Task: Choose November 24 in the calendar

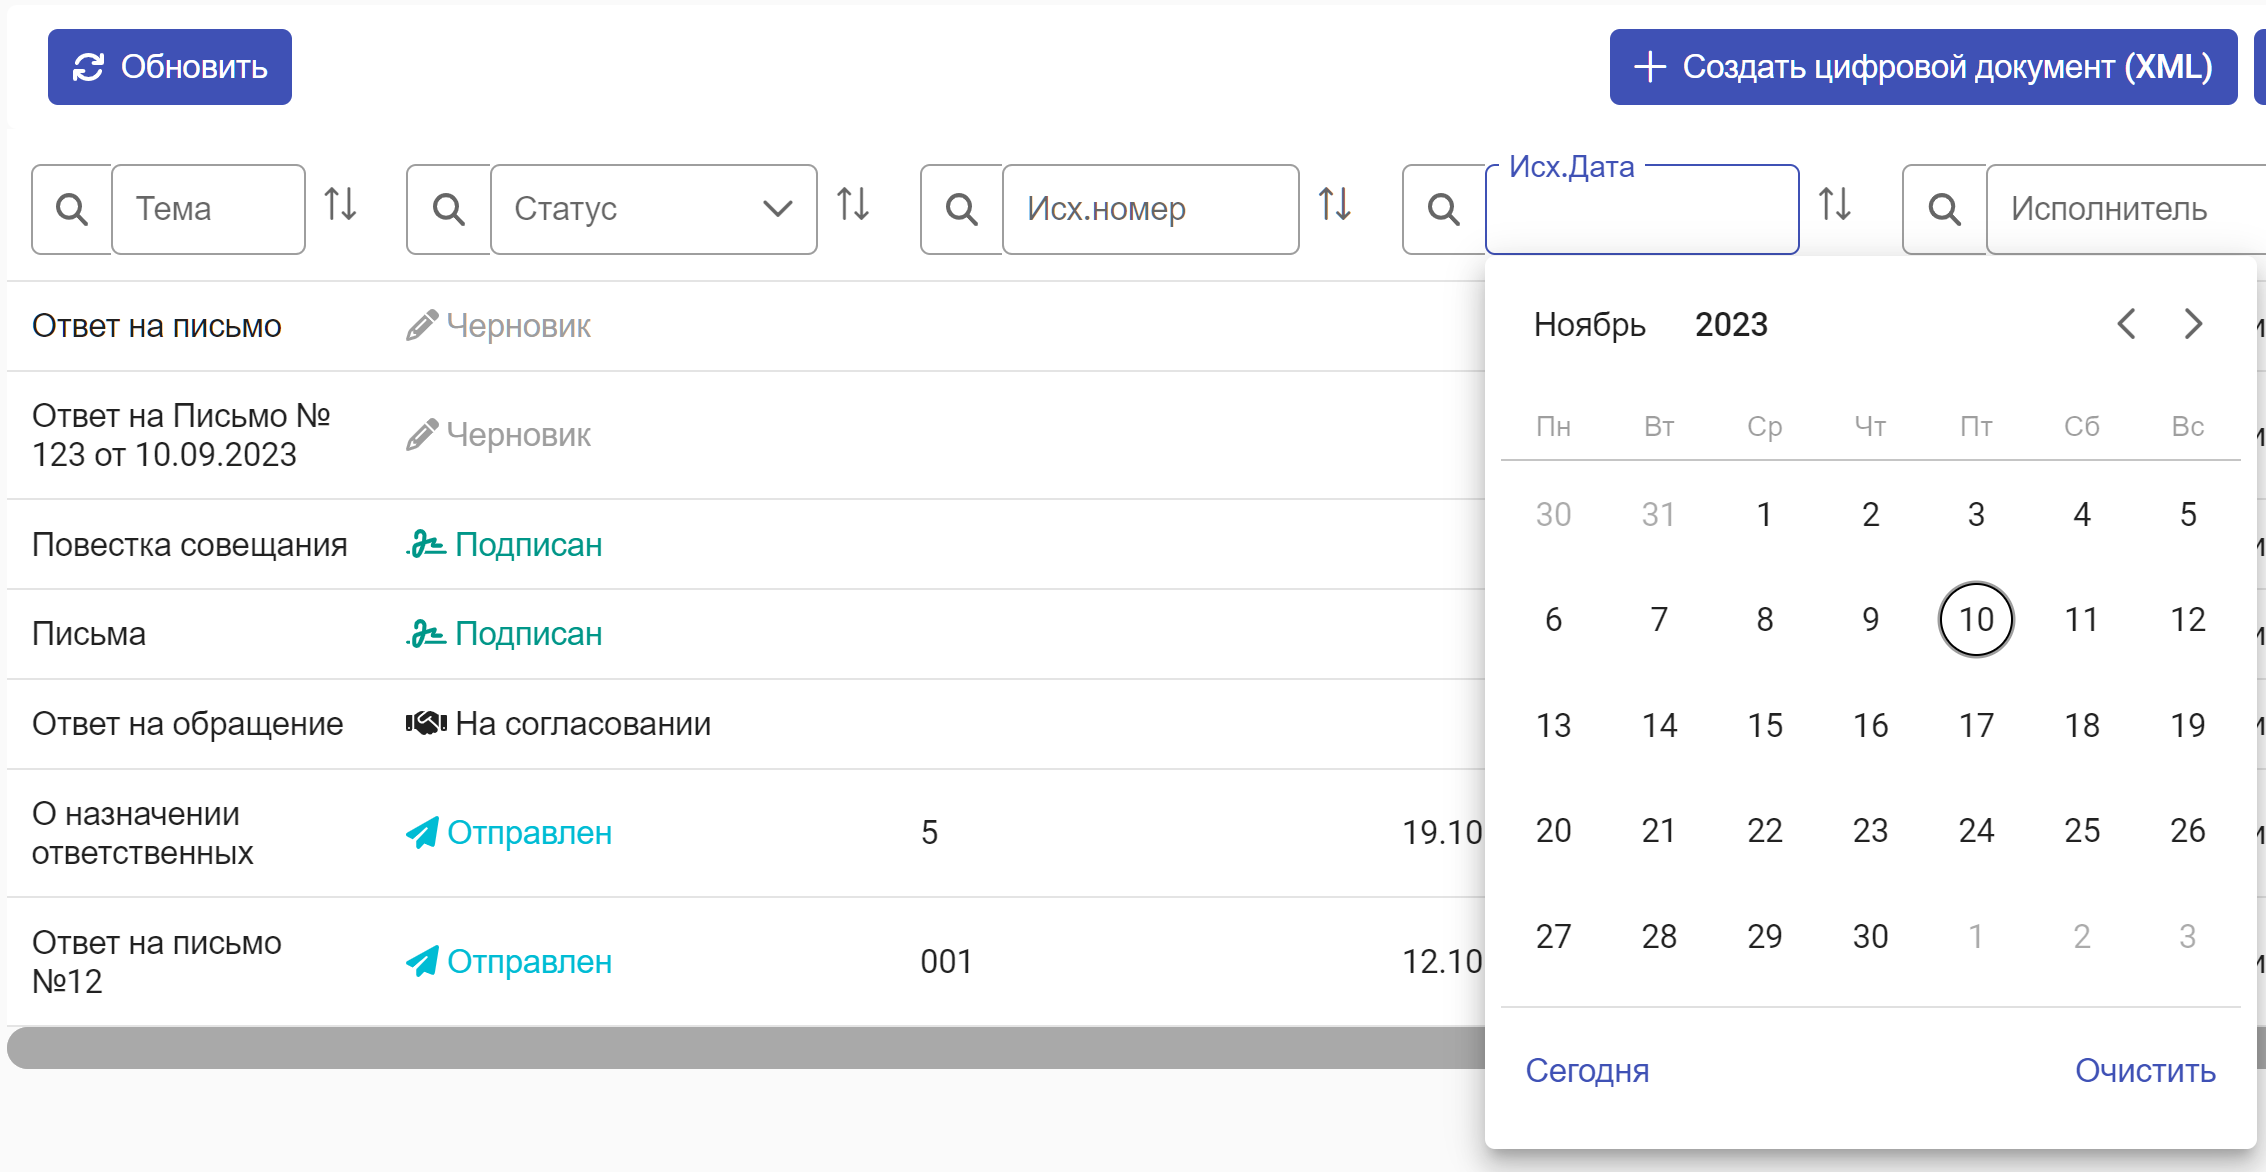Action: click(1977, 830)
